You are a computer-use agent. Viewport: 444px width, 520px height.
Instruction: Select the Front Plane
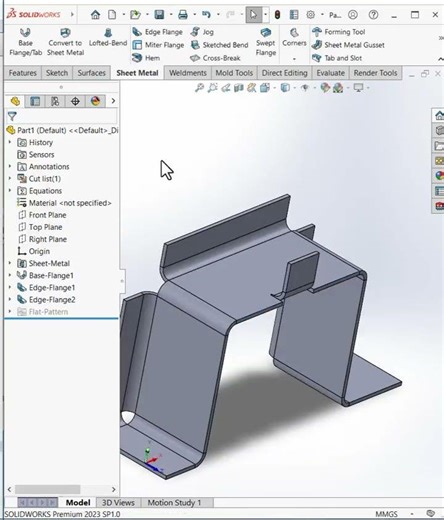(42, 215)
